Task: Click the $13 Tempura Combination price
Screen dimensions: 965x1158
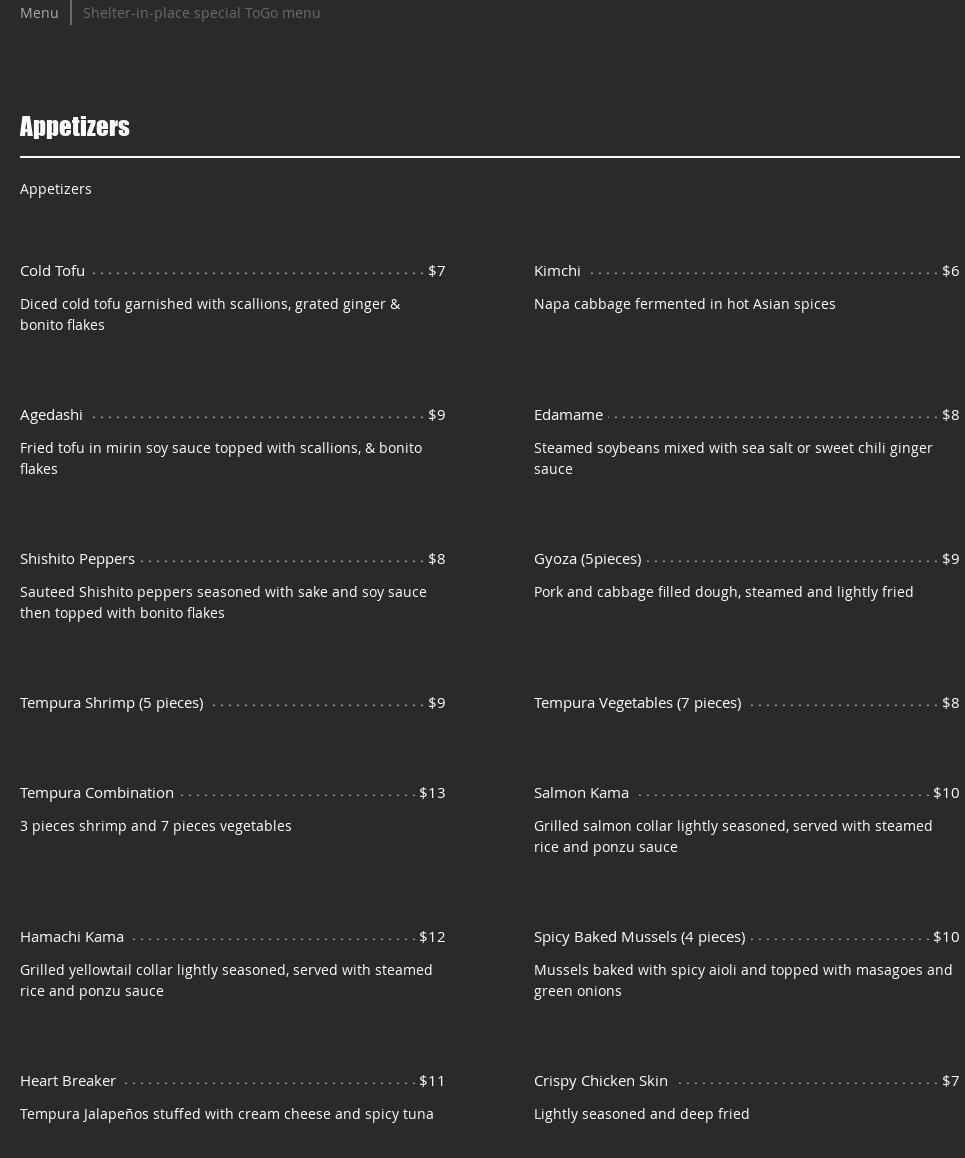Action: click(x=432, y=792)
